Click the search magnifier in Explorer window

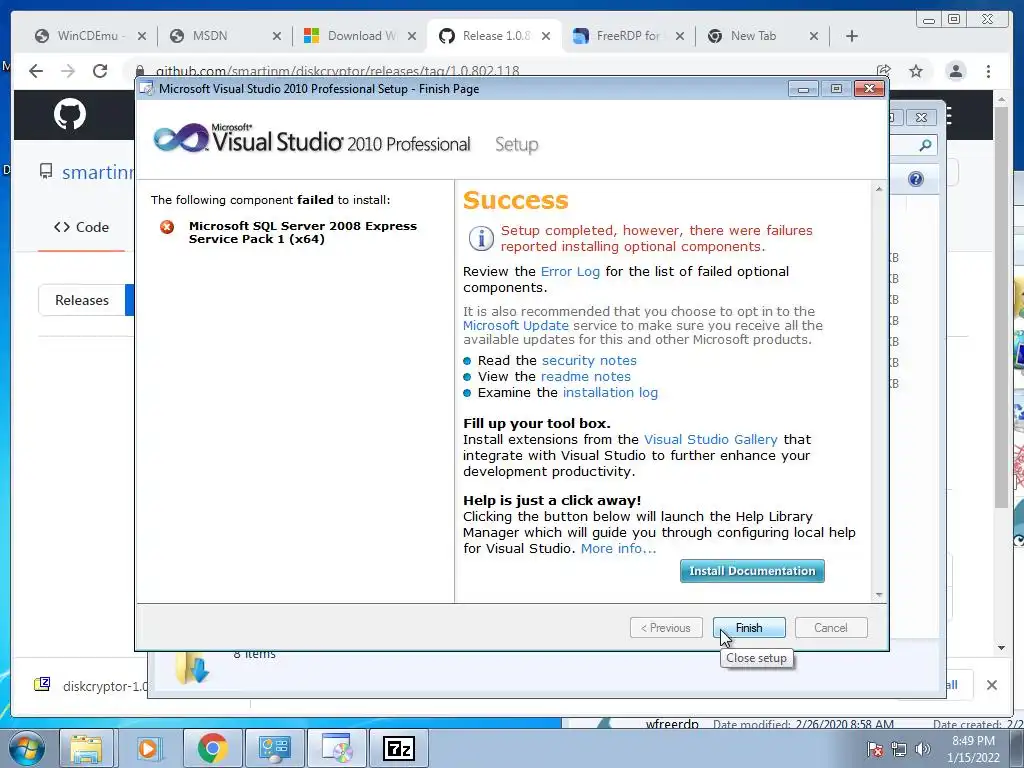pyautogui.click(x=925, y=145)
